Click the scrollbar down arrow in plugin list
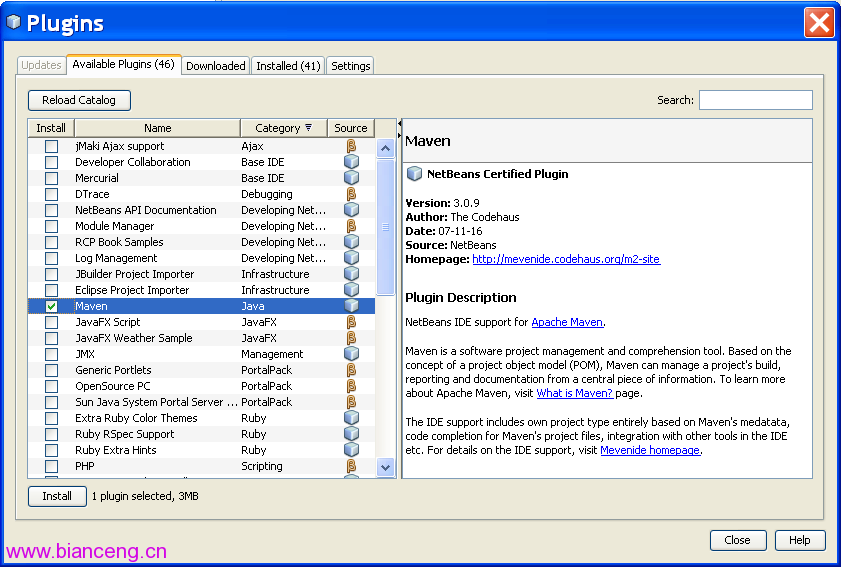841x567 pixels. pos(385,467)
